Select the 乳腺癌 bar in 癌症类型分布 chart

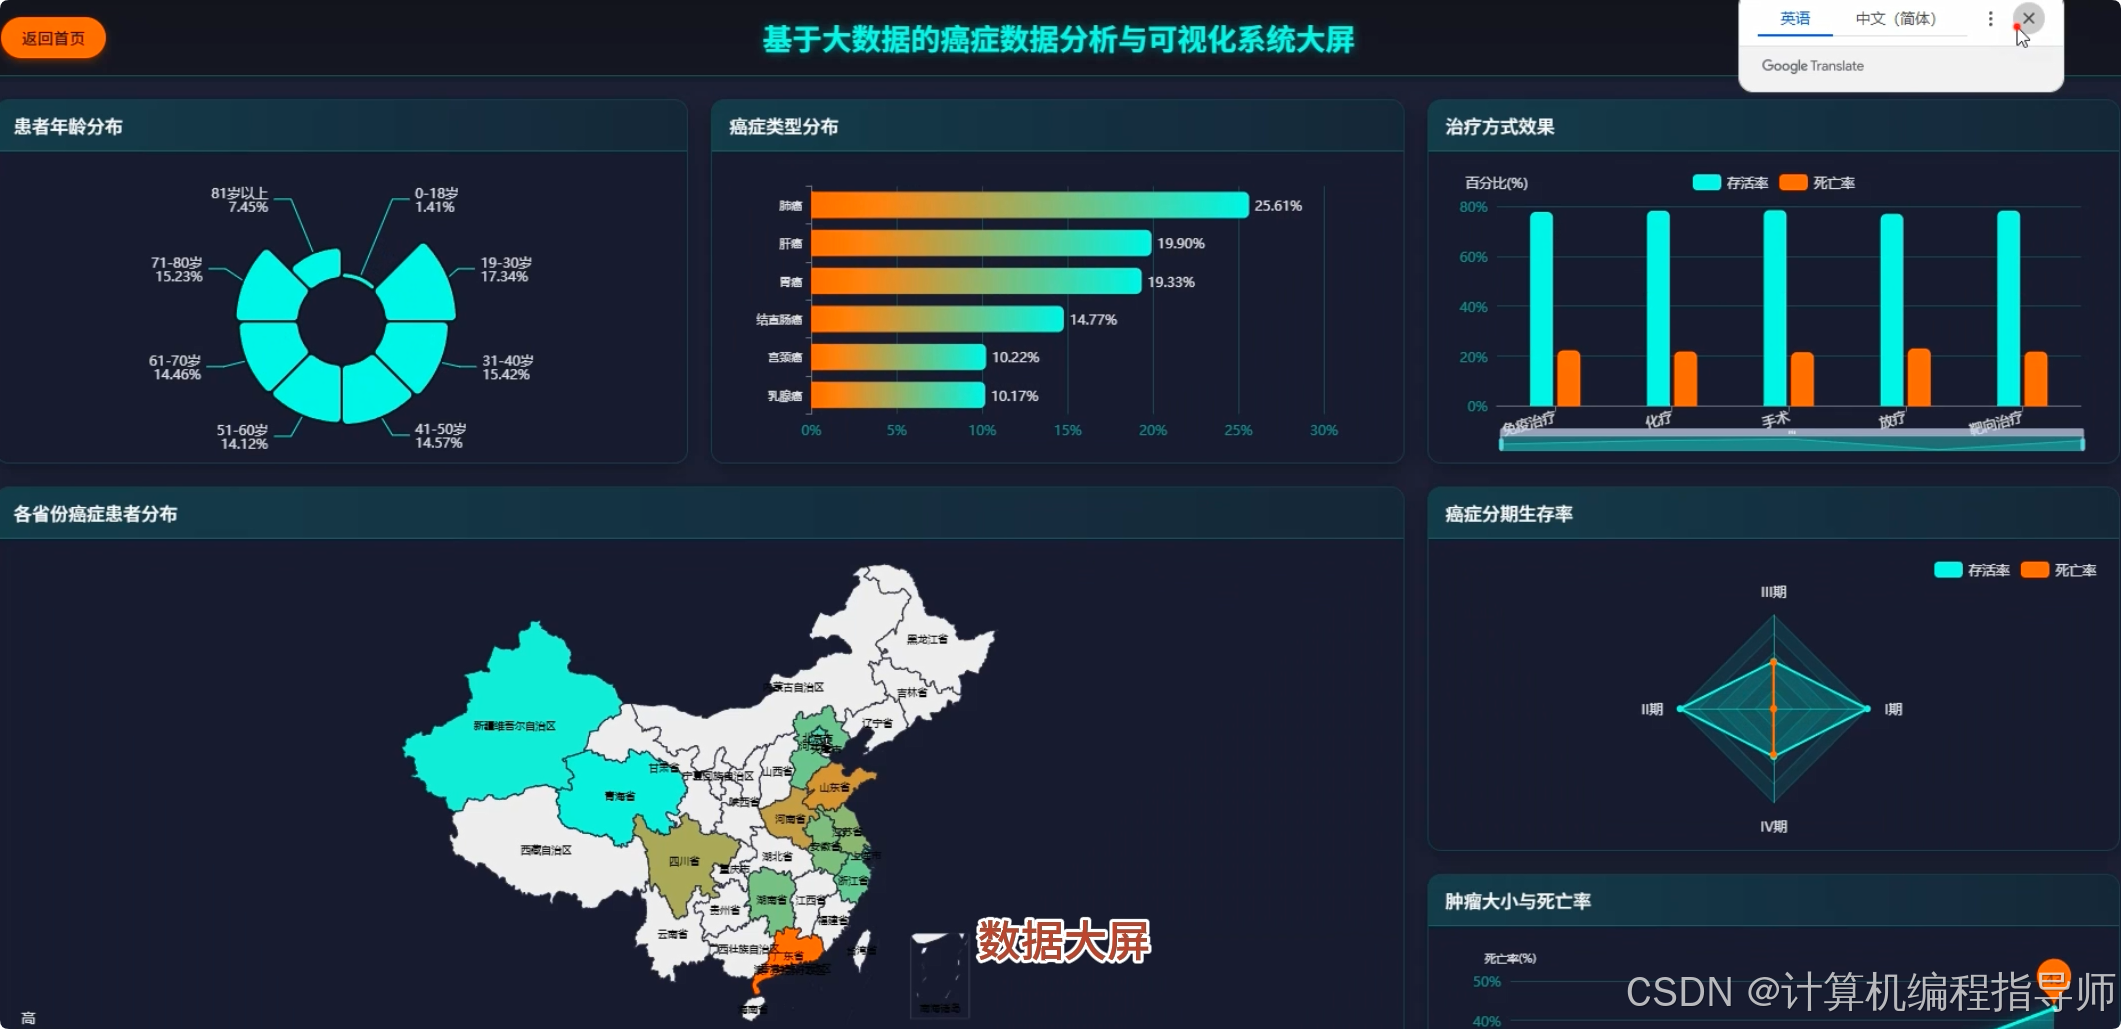tap(895, 395)
